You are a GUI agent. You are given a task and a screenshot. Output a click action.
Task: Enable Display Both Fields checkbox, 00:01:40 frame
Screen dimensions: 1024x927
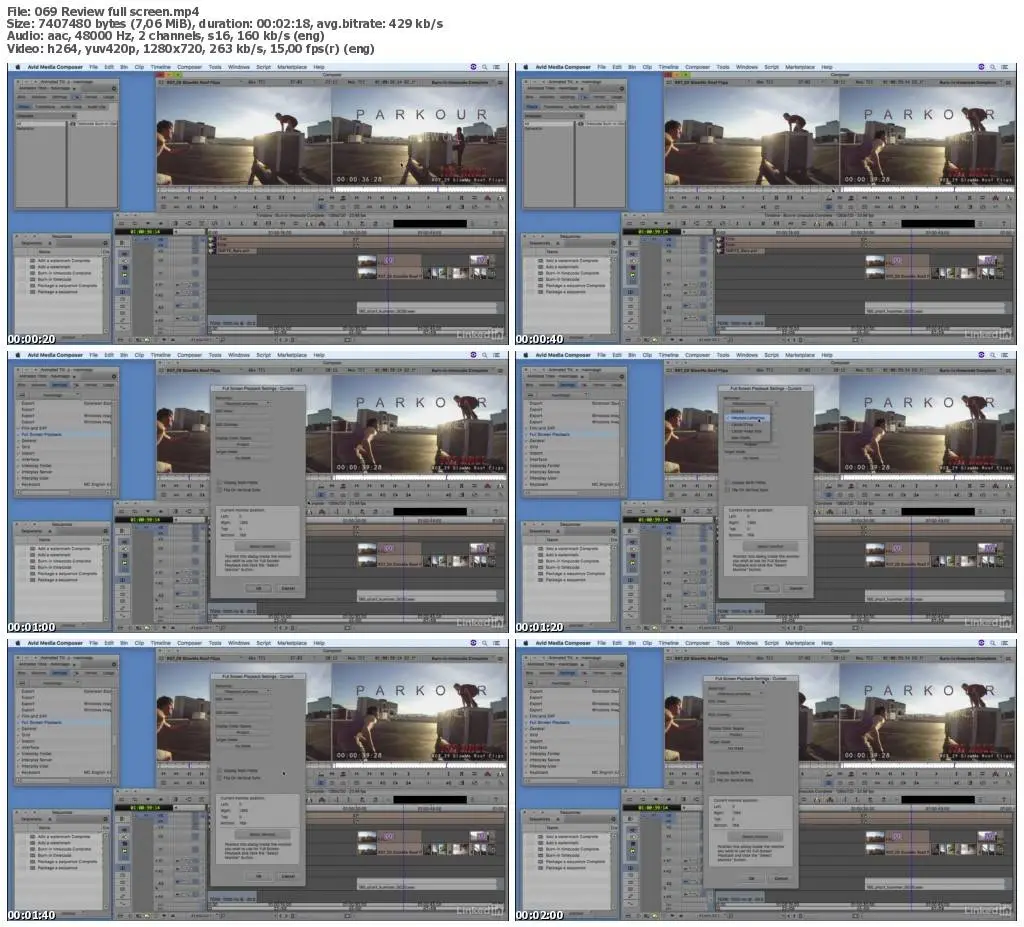219,770
